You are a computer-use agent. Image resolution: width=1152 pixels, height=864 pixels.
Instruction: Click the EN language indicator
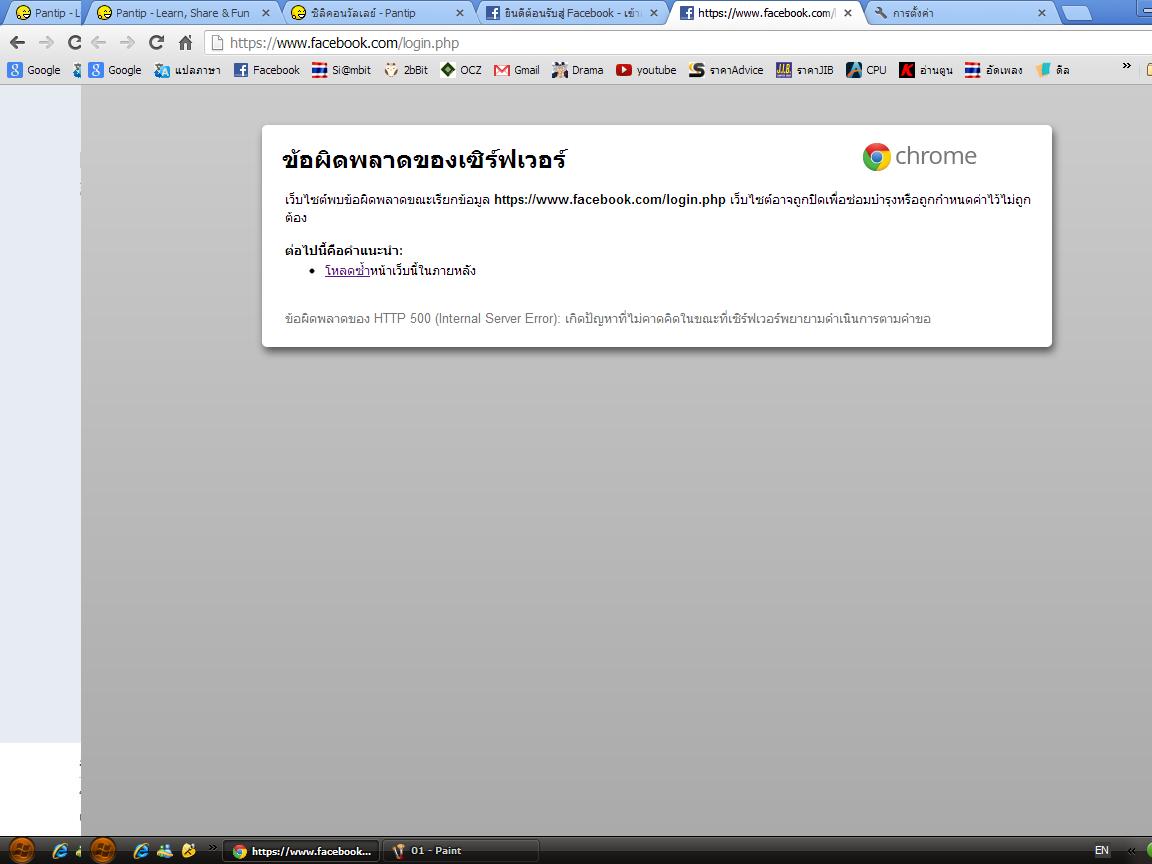click(1101, 851)
